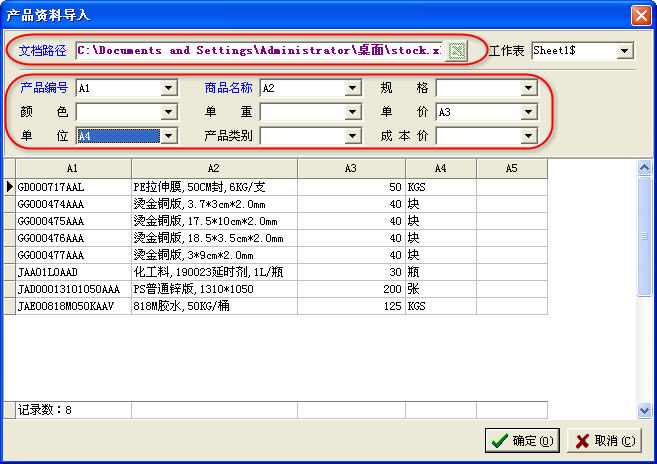Click the 确定 confirm button
657x464 pixels.
pos(522,441)
